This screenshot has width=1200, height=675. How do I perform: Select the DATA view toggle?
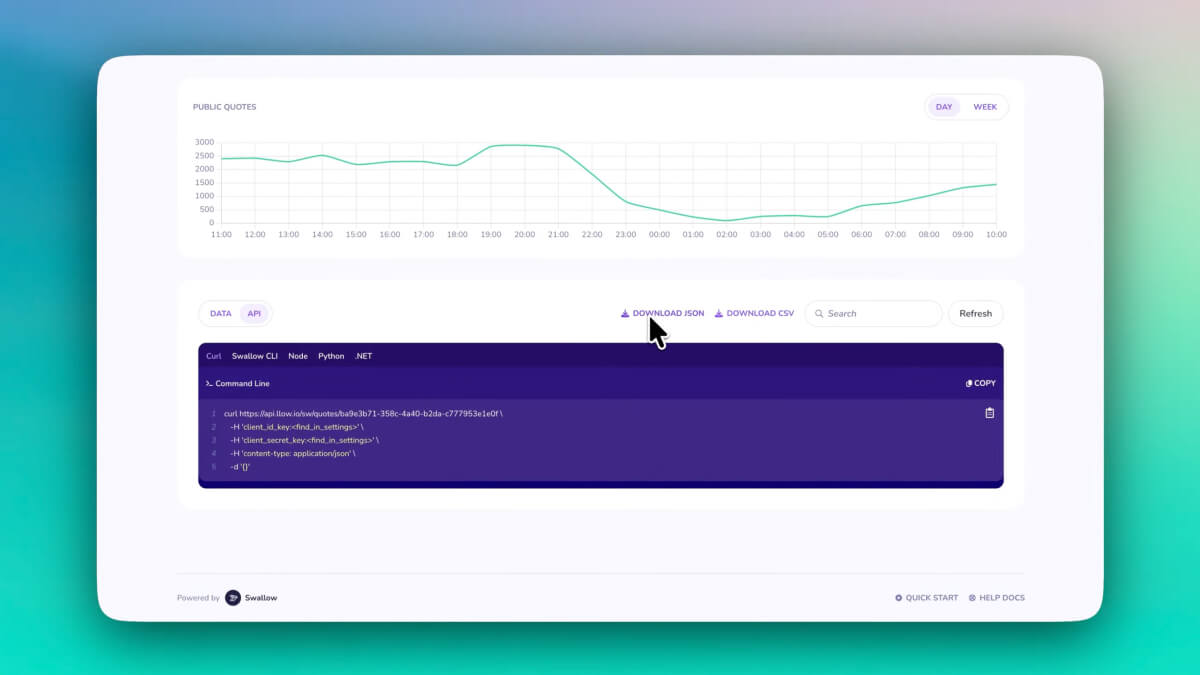pyautogui.click(x=221, y=314)
